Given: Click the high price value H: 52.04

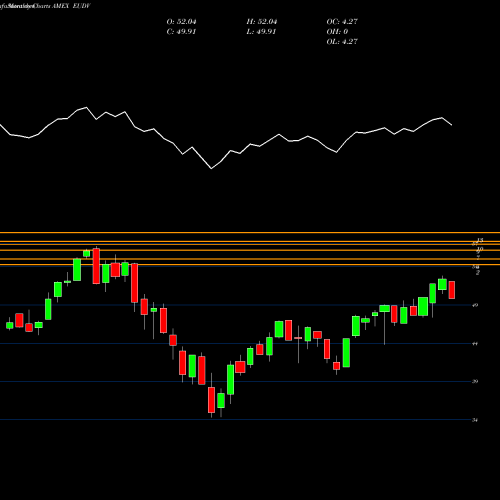Looking at the screenshot, I should (x=262, y=22).
